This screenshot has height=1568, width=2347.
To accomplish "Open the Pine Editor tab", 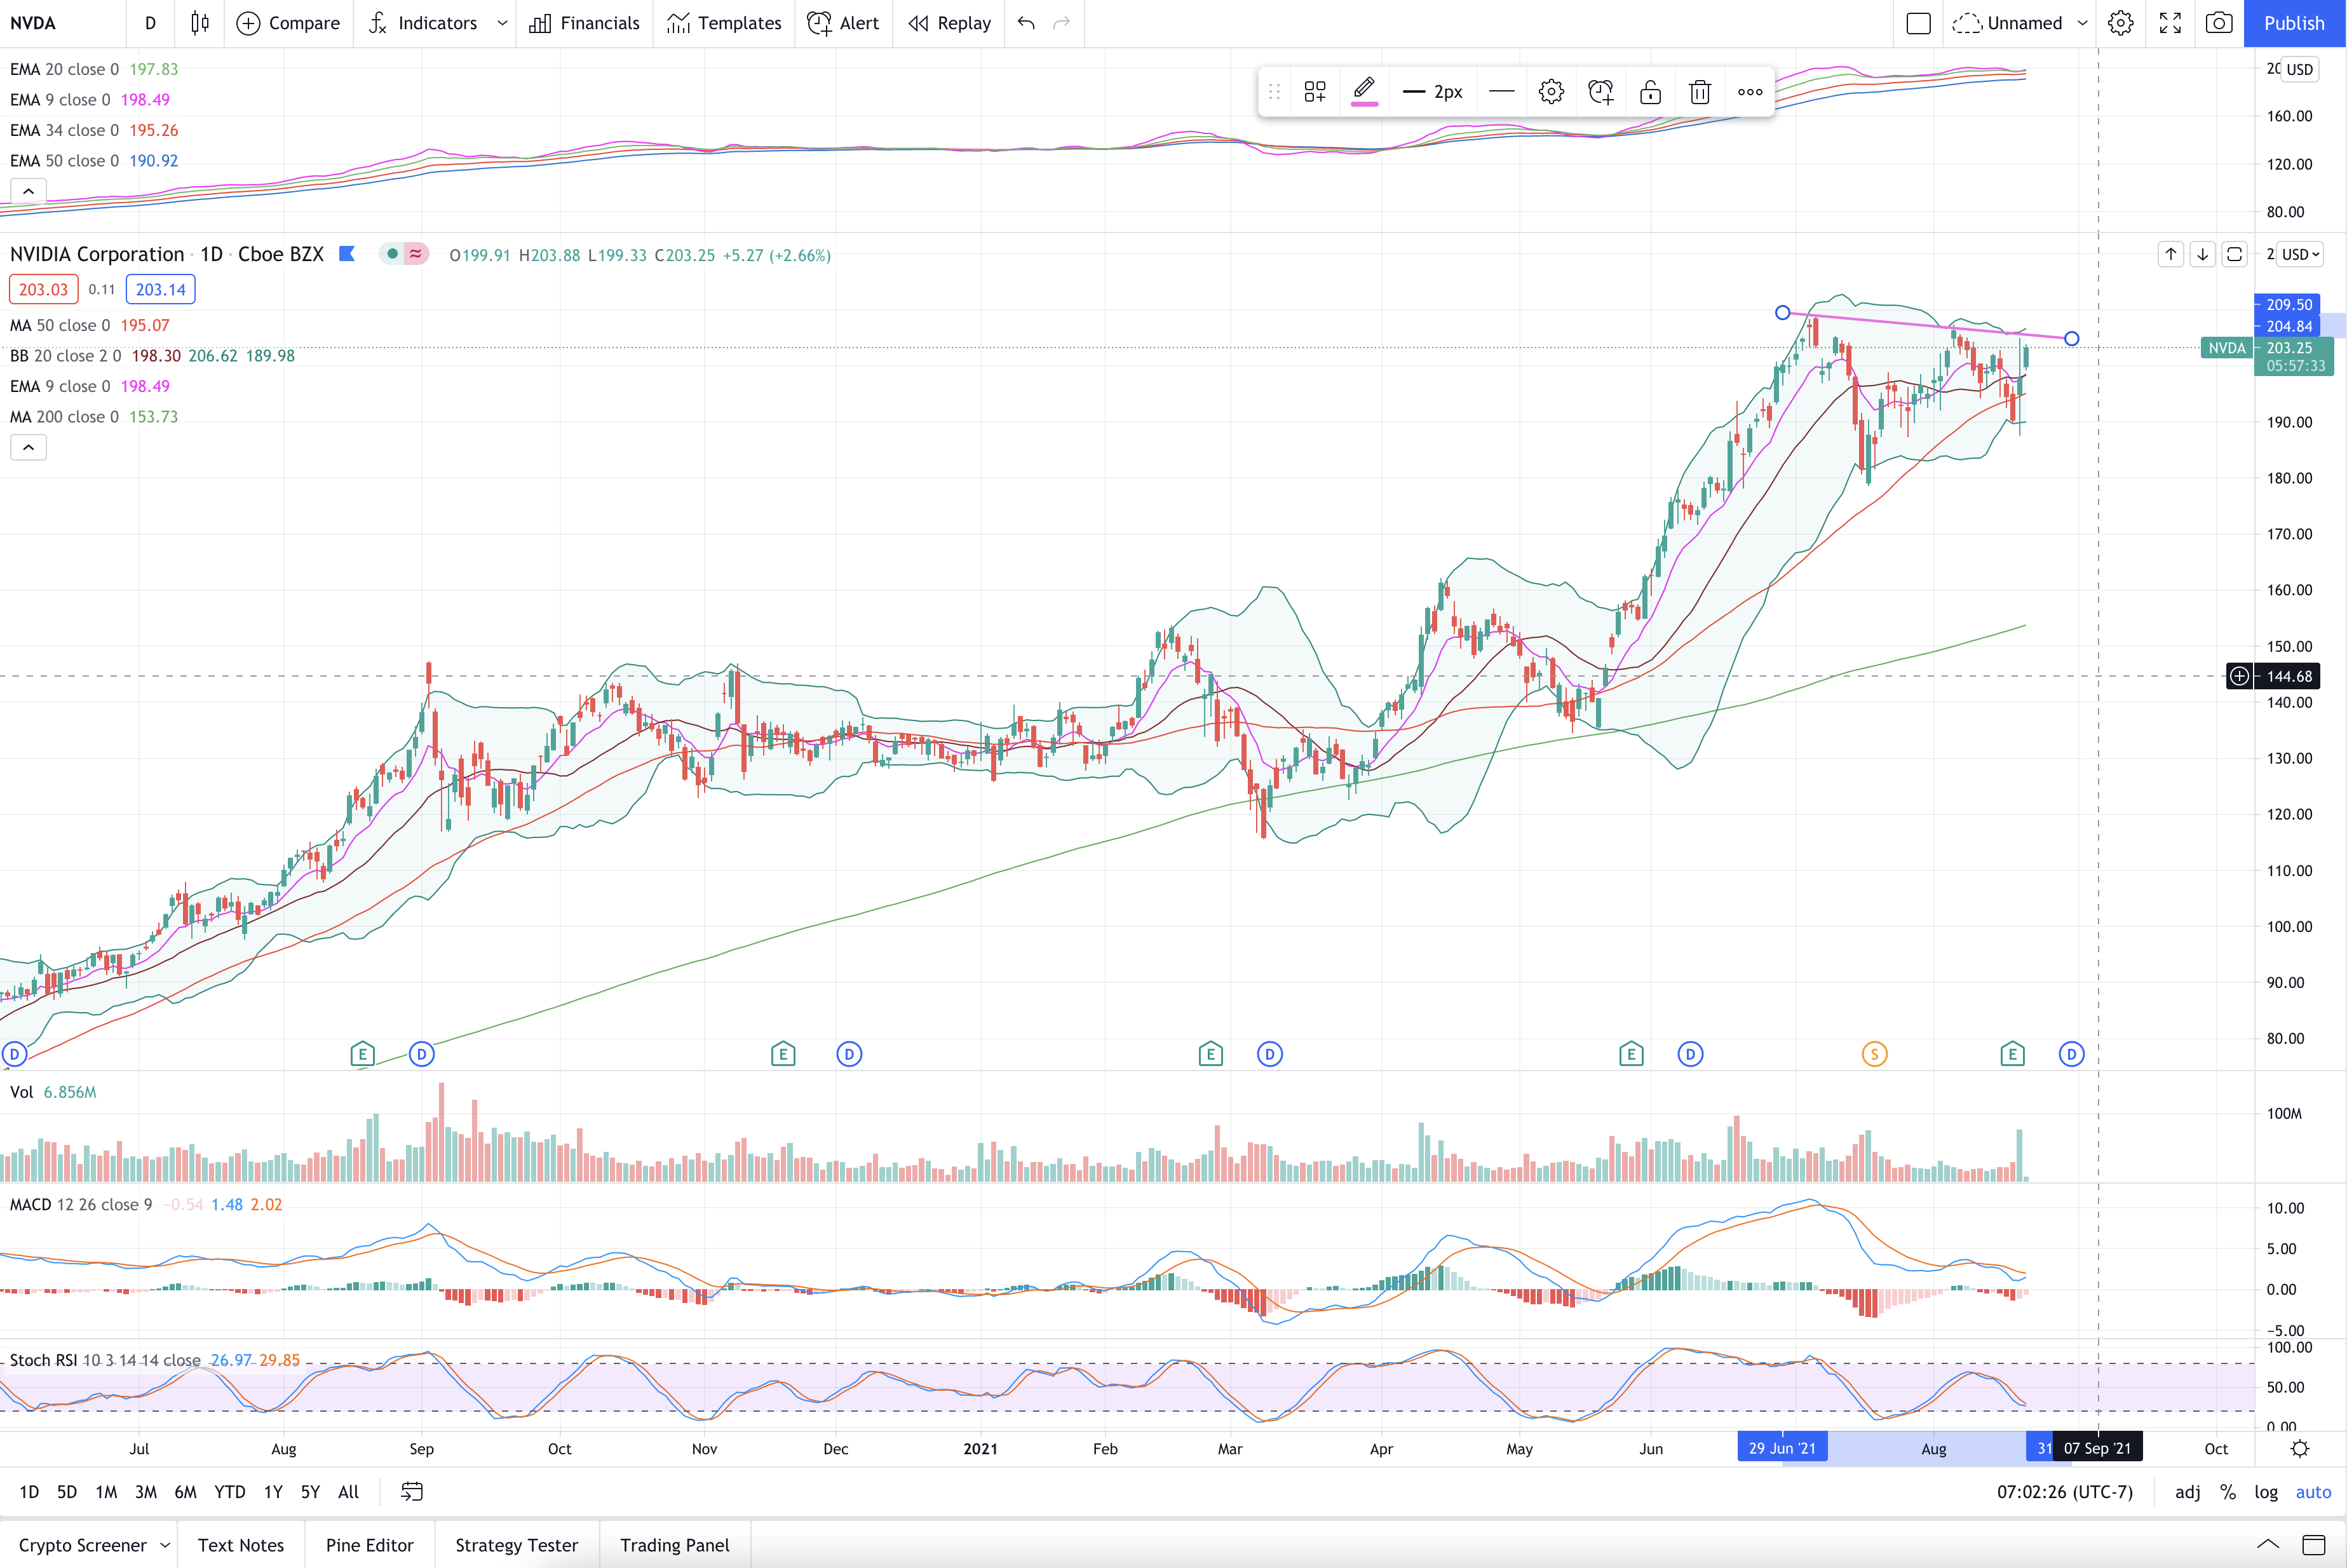I will click(x=369, y=1545).
